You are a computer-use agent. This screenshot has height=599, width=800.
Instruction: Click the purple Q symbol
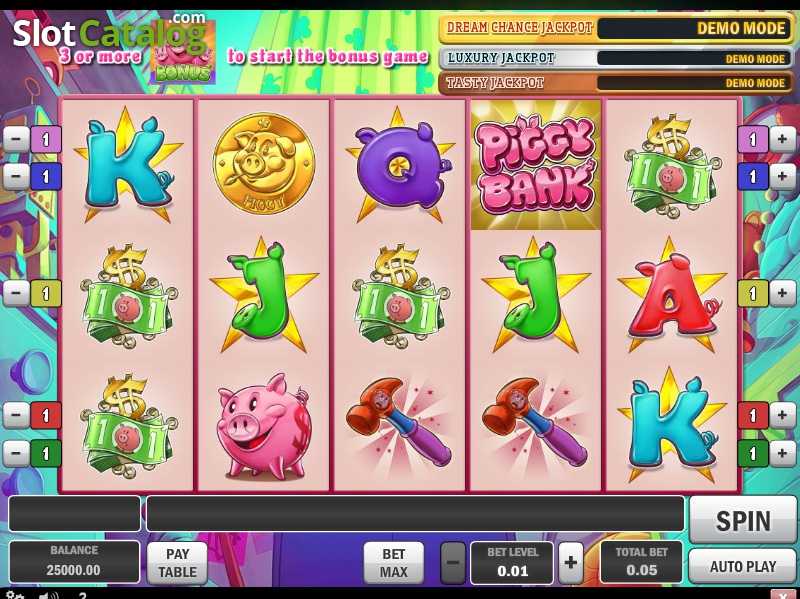click(400, 165)
